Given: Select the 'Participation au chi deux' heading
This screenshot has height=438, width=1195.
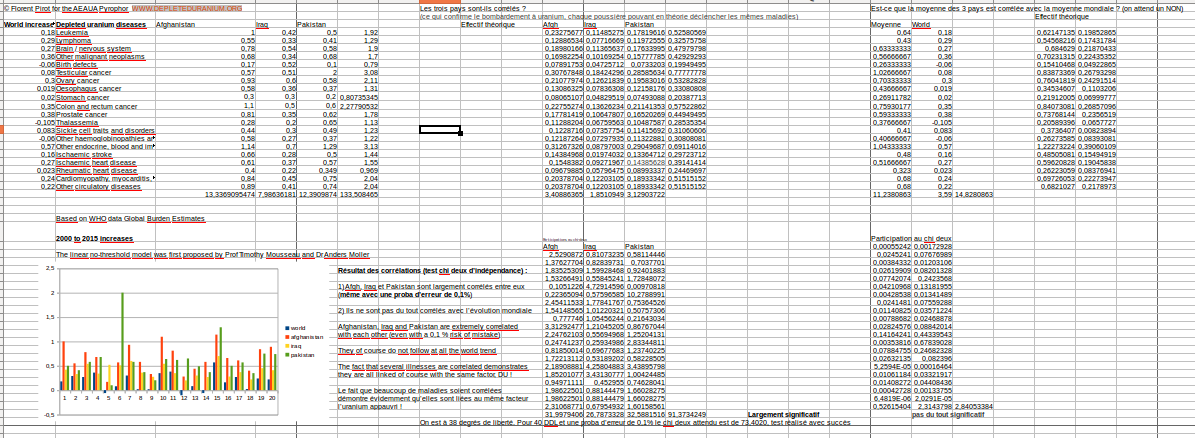Looking at the screenshot, I should 911,239.
